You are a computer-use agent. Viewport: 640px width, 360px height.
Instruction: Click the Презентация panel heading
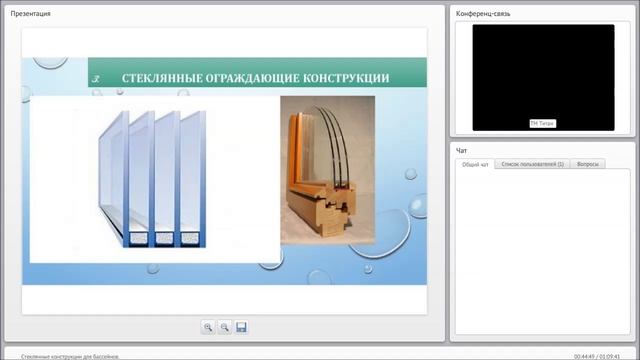tap(31, 13)
